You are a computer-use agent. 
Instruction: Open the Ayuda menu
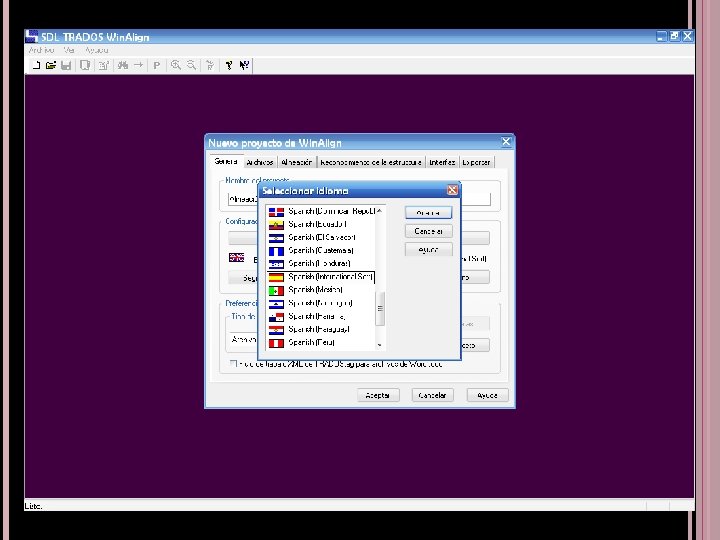[96, 50]
